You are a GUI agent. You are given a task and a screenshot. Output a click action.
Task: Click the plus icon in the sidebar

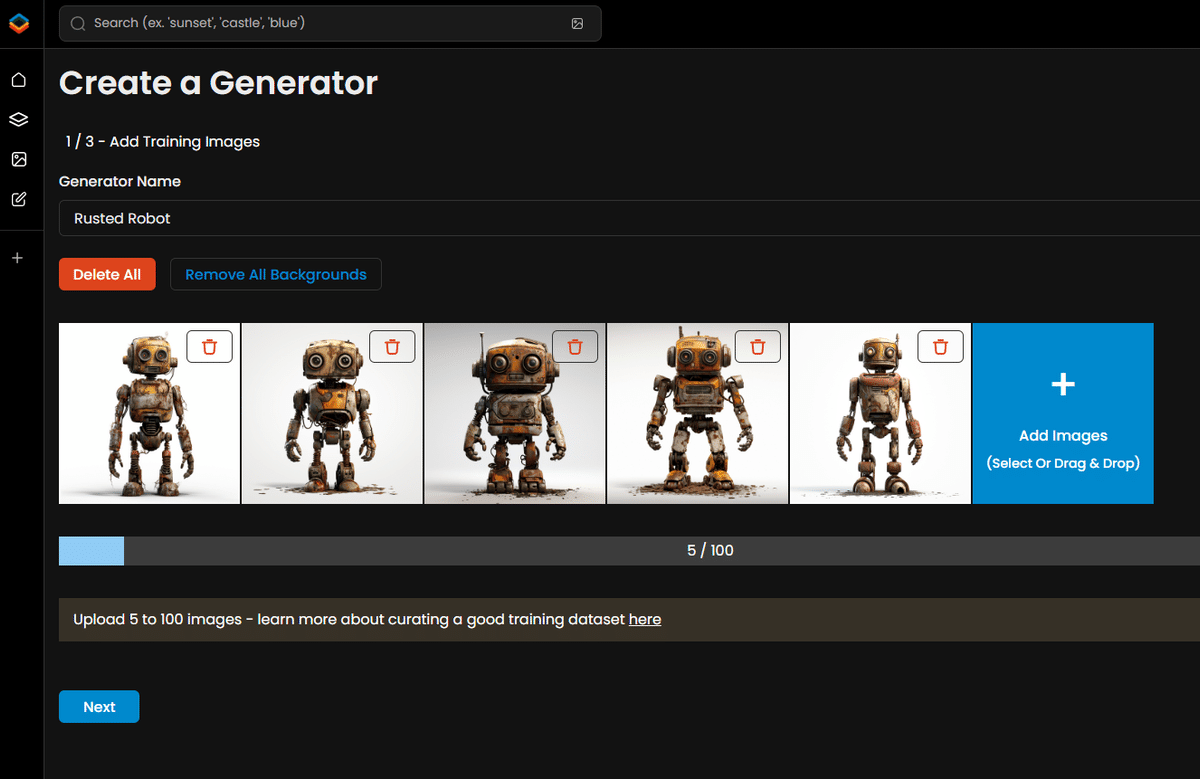(x=17, y=258)
